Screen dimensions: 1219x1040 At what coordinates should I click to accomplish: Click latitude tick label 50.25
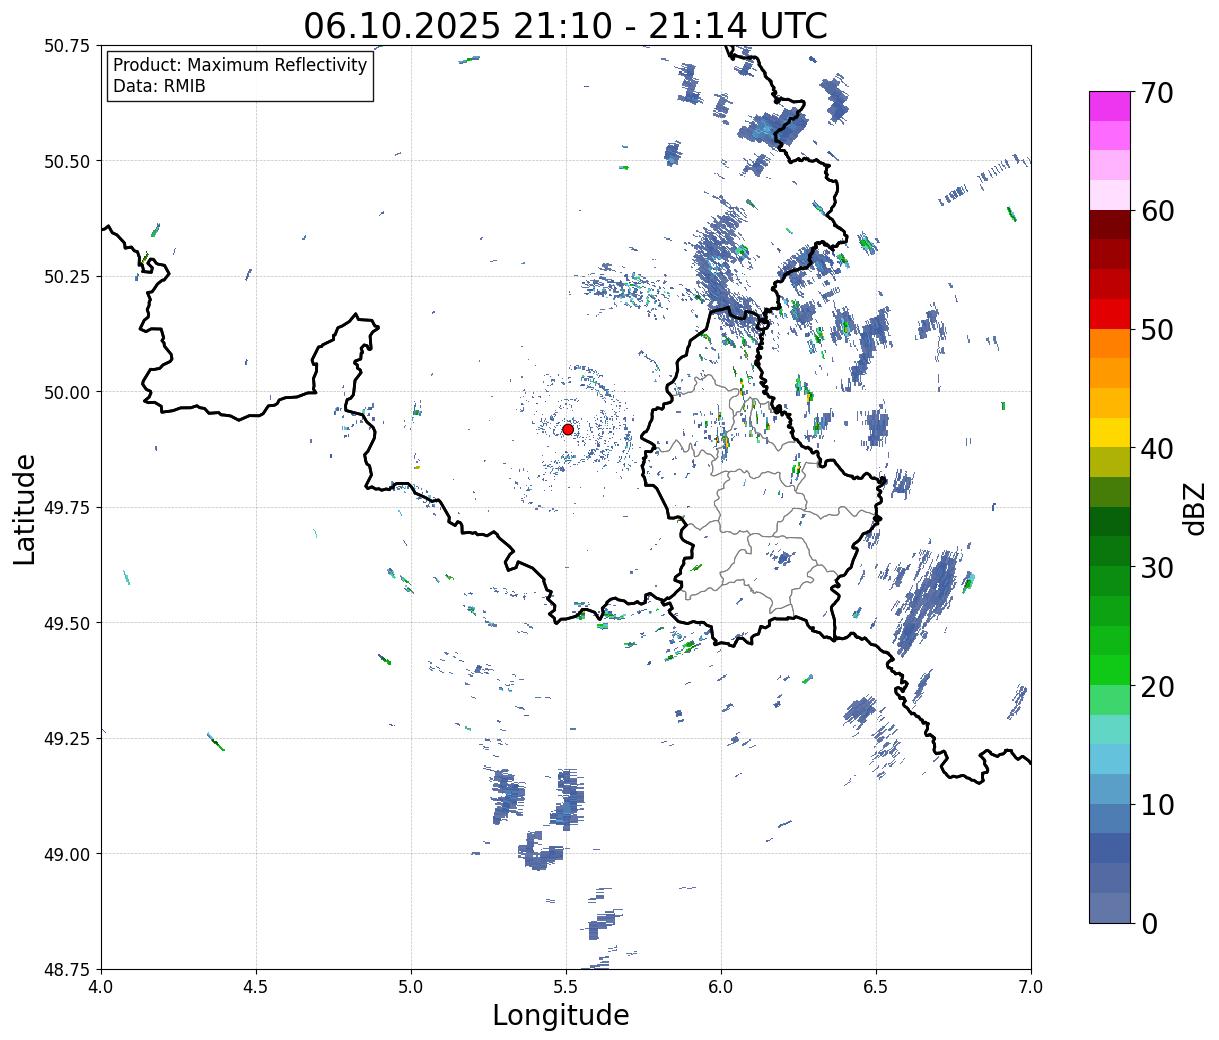(66, 277)
